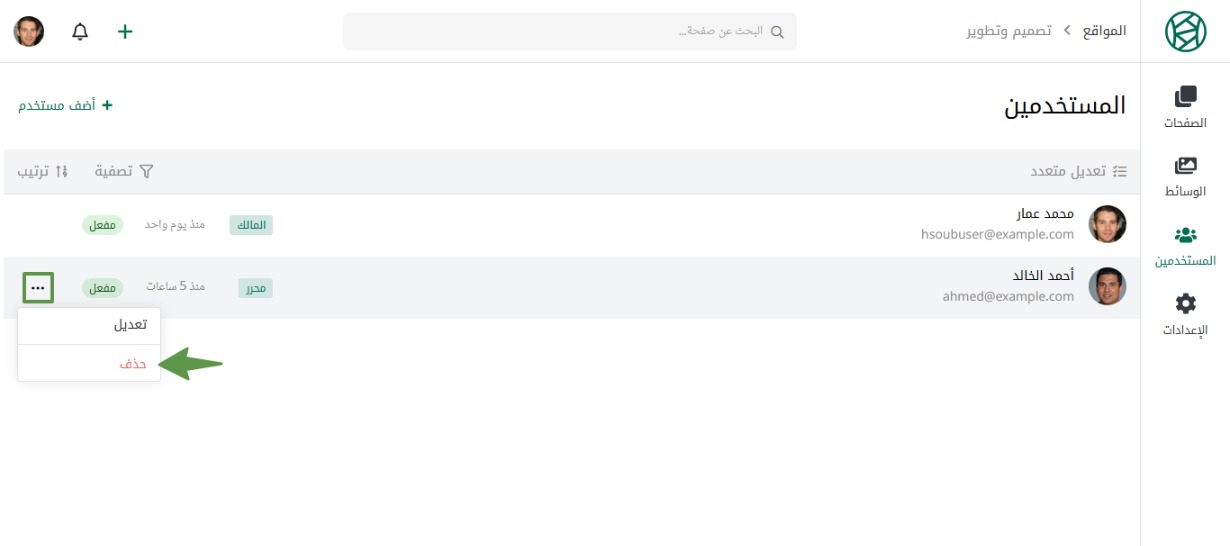Viewport: 1230px width, 546px height.
Task: Click the green site logo at top
Action: click(x=1185, y=31)
